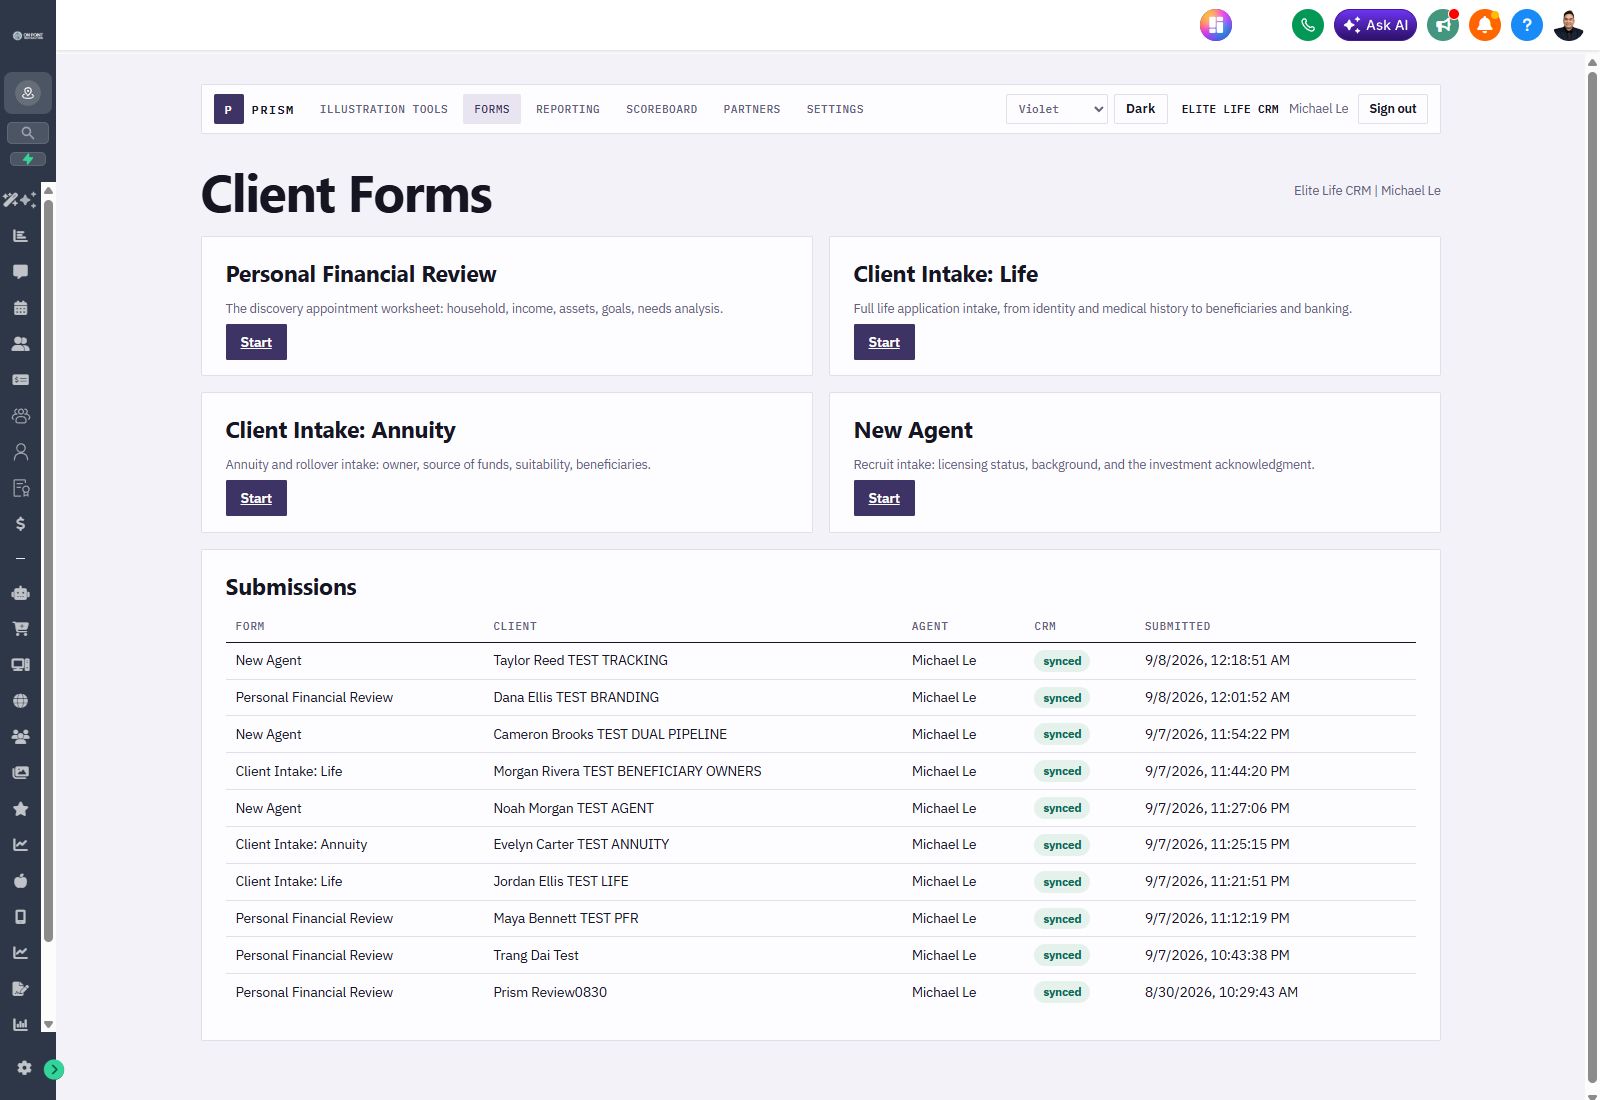Open the globe sites icon in sidebar
The width and height of the screenshot is (1600, 1100).
pyautogui.click(x=20, y=701)
